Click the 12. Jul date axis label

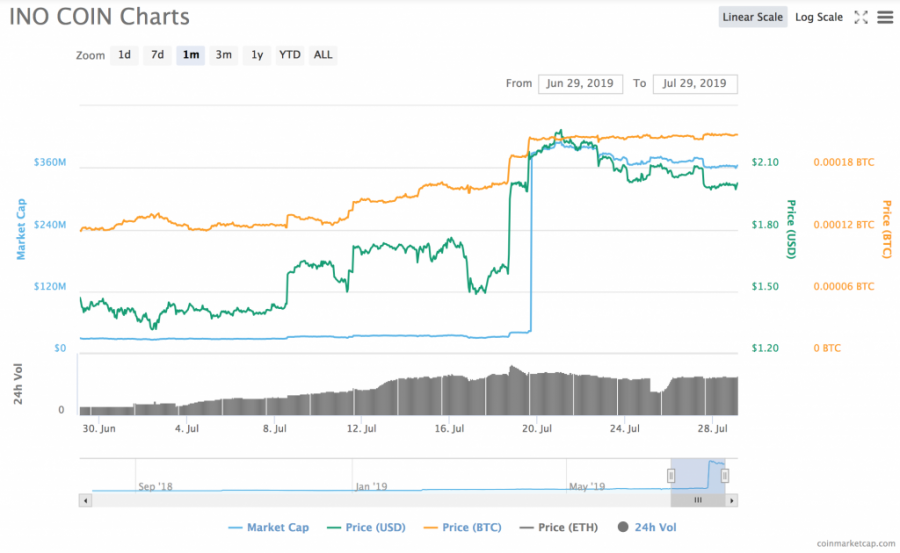pos(362,428)
